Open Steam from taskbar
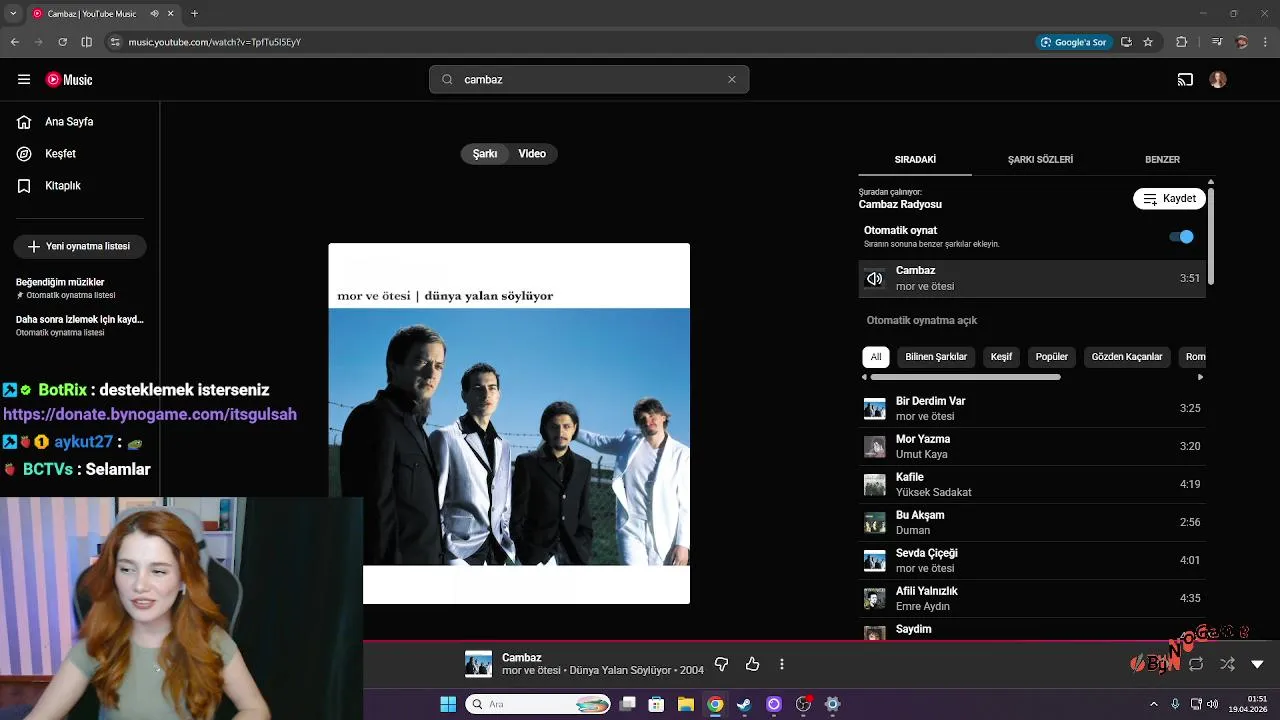This screenshot has height=720, width=1280. [x=744, y=704]
